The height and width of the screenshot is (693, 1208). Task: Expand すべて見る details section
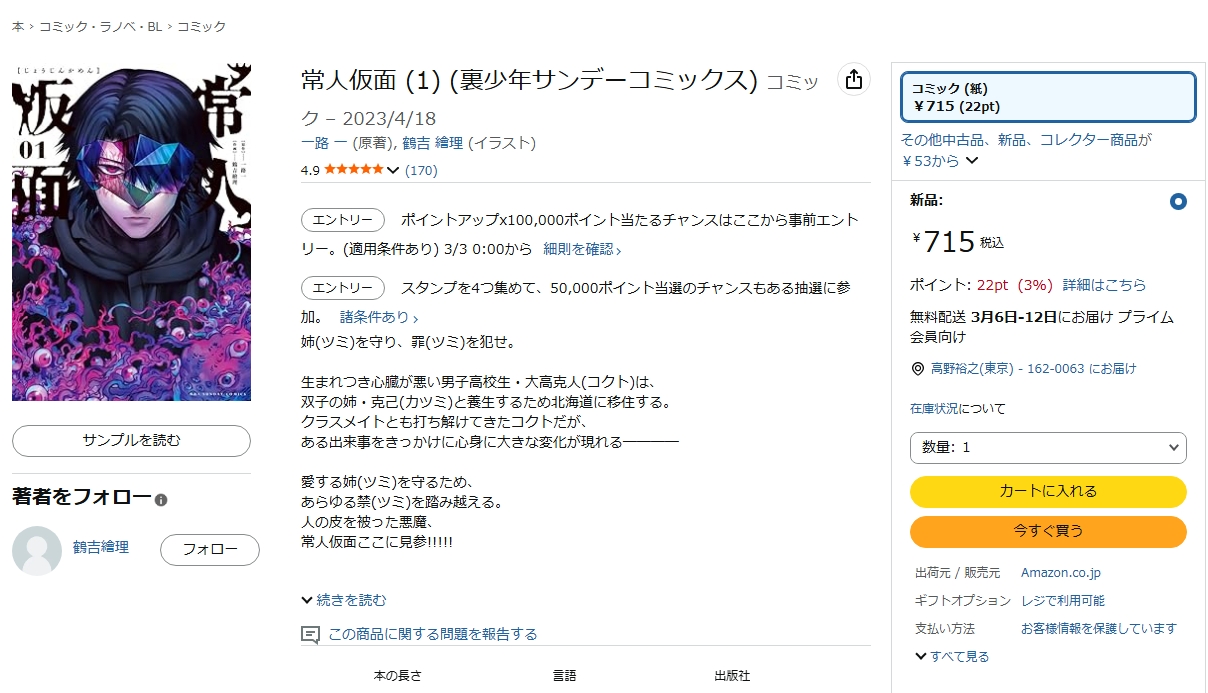pyautogui.click(x=951, y=656)
